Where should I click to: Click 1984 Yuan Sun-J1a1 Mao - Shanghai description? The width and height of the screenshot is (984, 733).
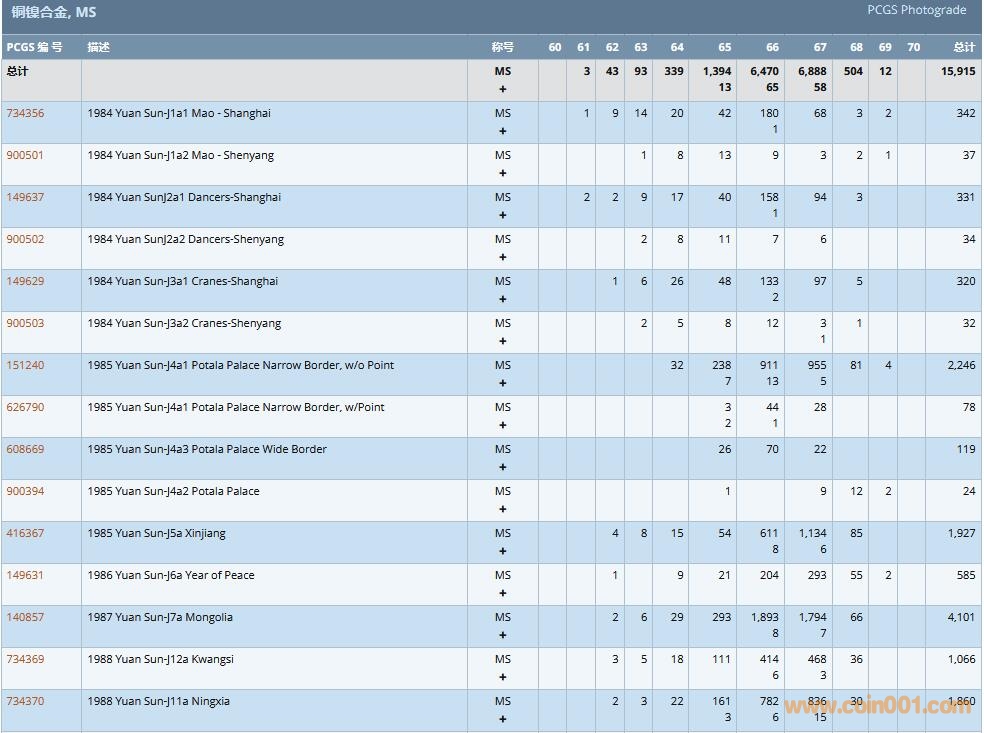click(179, 113)
